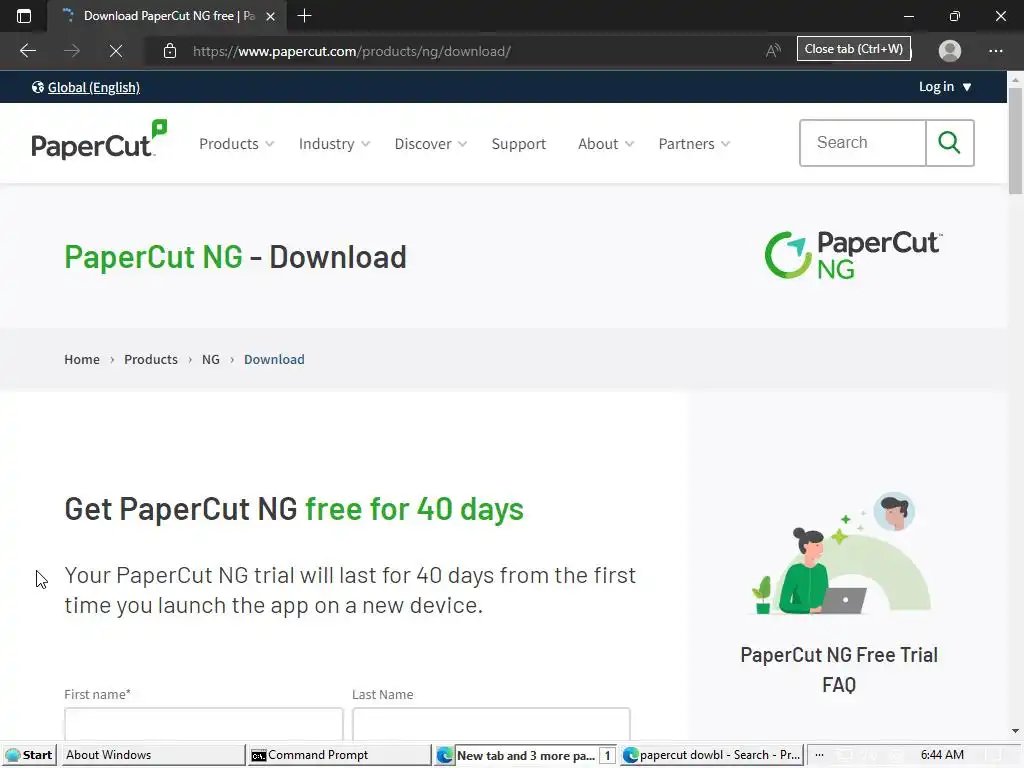1024x768 pixels.
Task: Click the page vertical scrollbar thumb
Action: 1015,140
